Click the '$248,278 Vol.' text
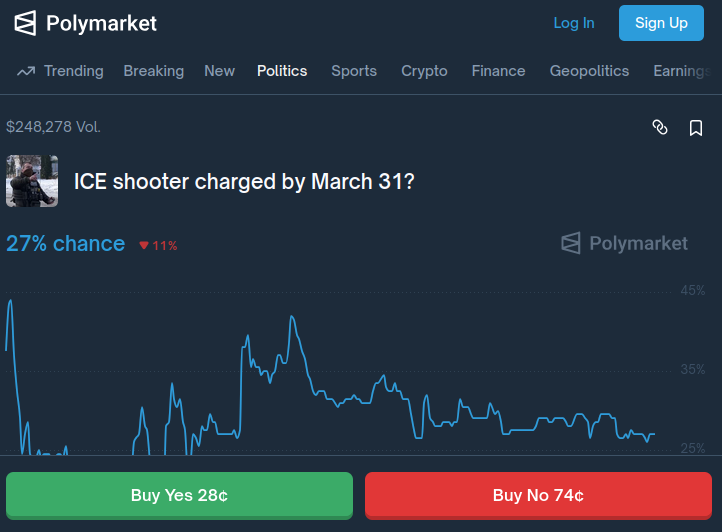 tap(53, 127)
